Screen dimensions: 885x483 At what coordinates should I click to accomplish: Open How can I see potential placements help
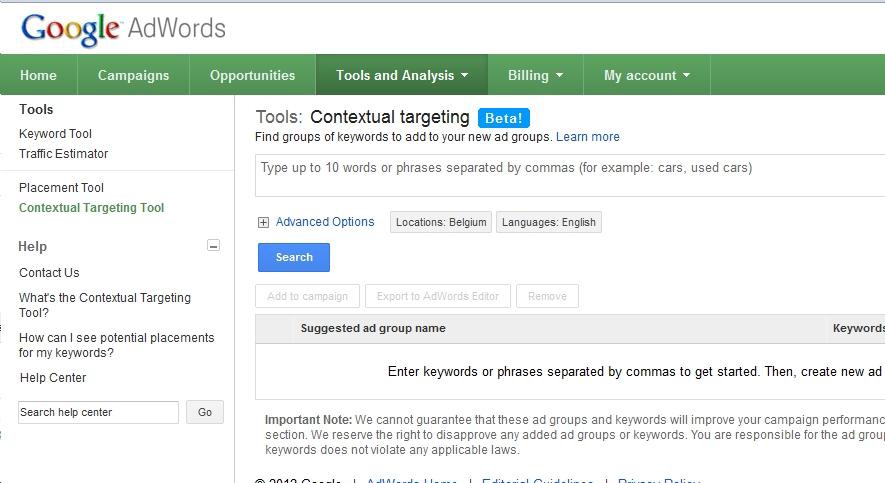116,345
